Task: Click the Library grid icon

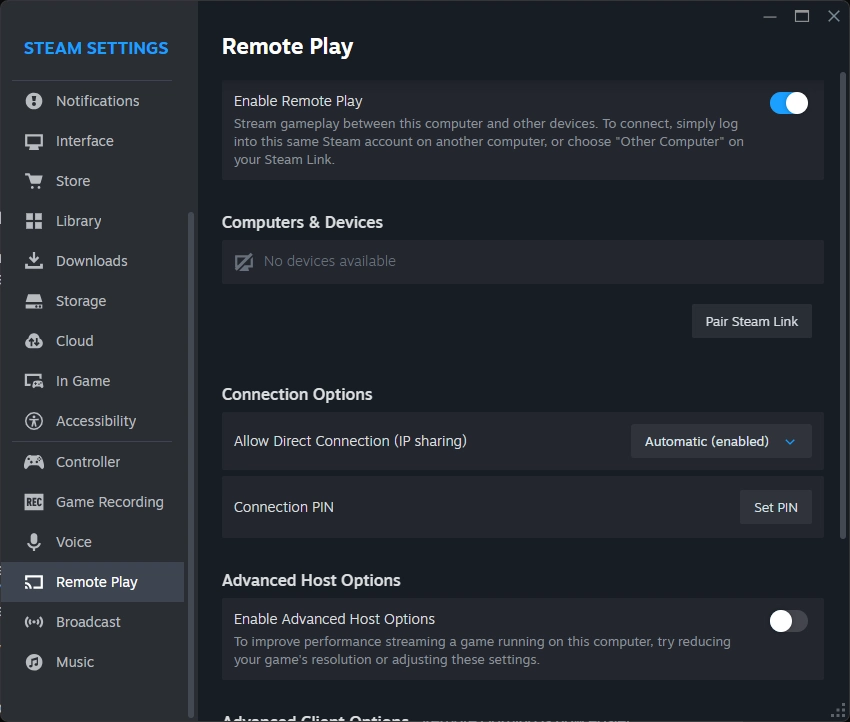Action: coord(34,221)
